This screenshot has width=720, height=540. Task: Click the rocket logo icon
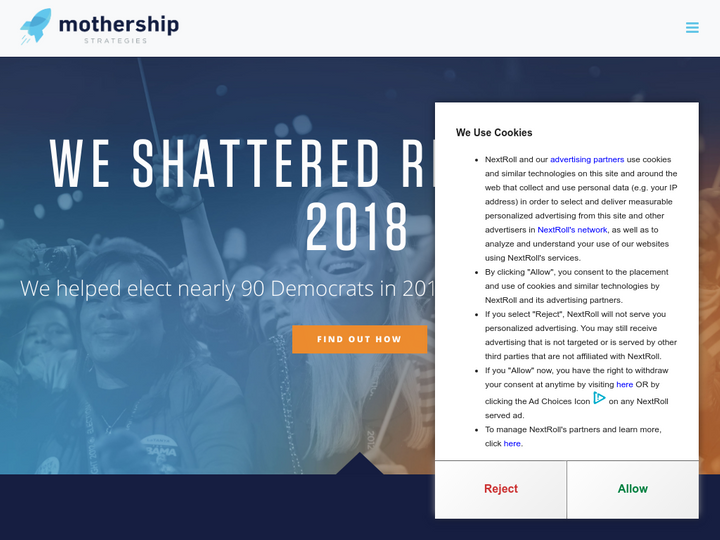36,25
